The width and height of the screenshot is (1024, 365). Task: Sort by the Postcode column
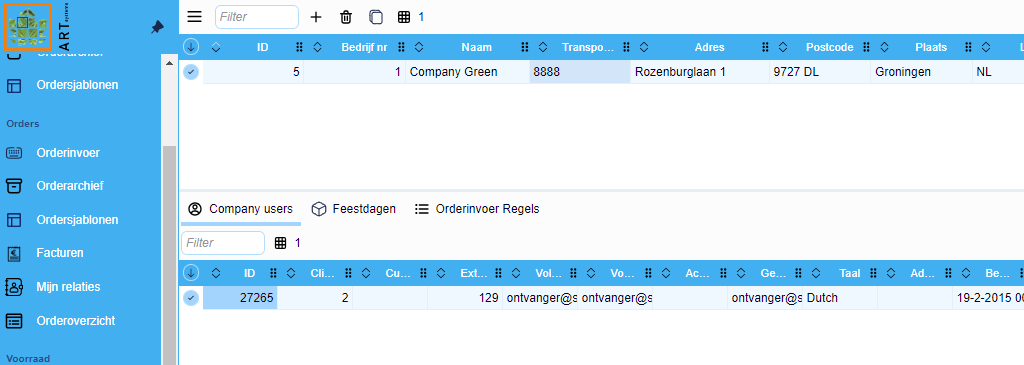click(x=783, y=47)
